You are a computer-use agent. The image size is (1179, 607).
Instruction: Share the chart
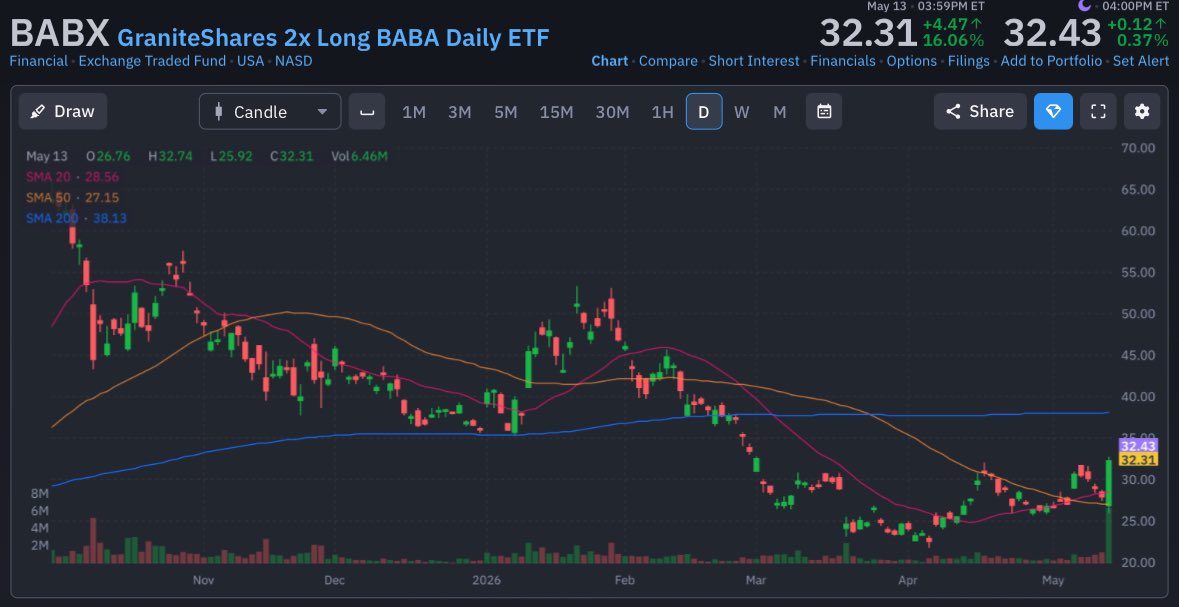[980, 111]
